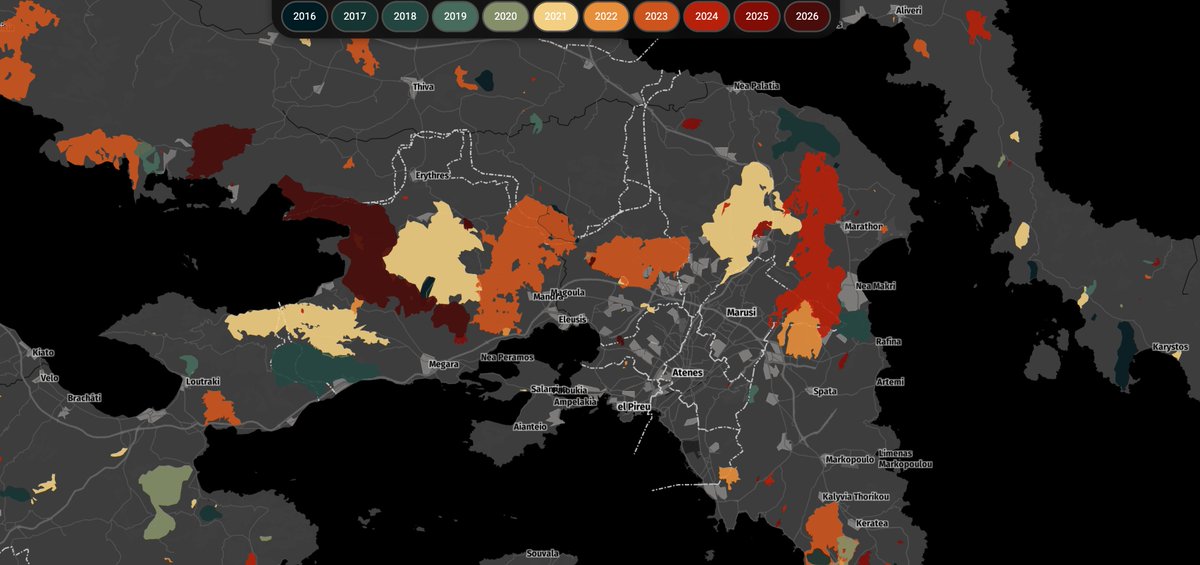
Task: Toggle the 2020 year filter
Action: pos(506,16)
